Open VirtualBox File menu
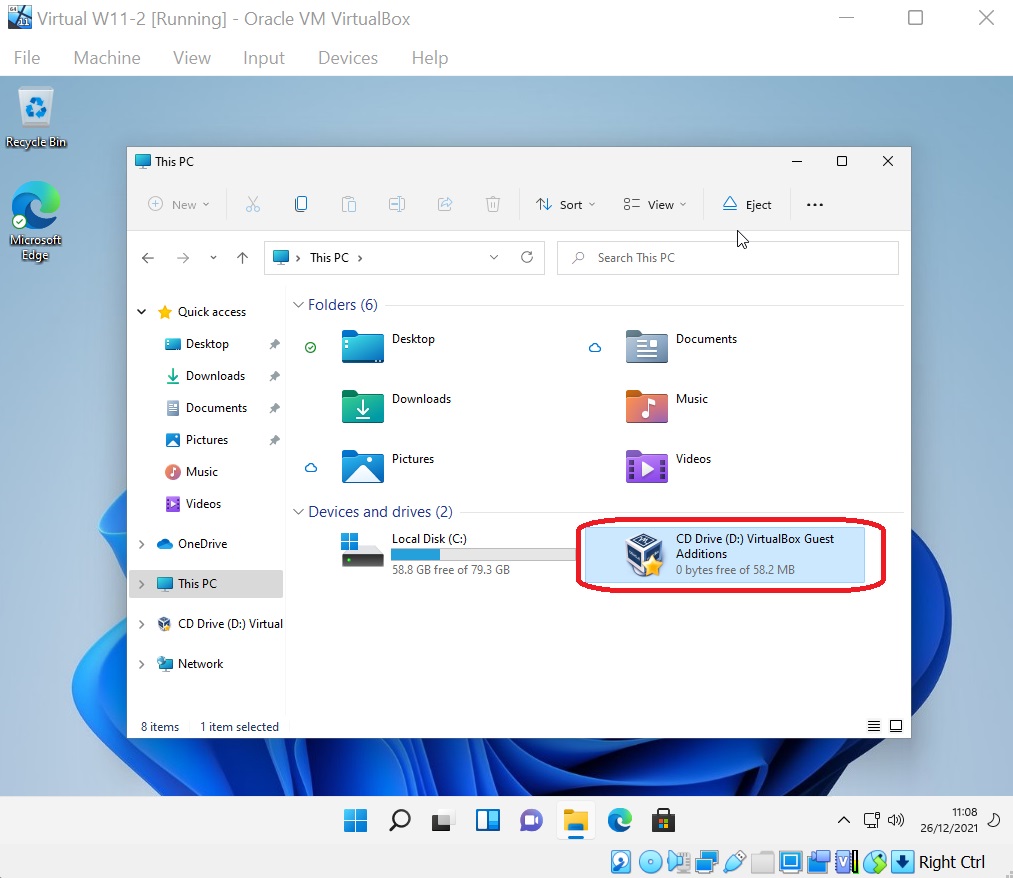The width and height of the screenshot is (1013, 878). tap(26, 57)
